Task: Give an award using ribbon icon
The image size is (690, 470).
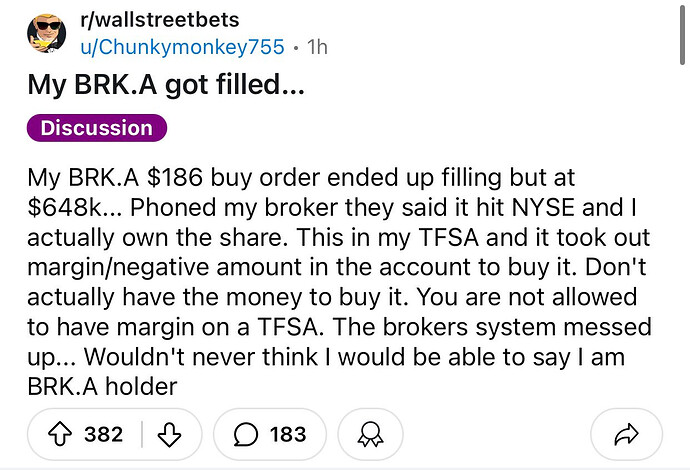Action: (x=371, y=434)
